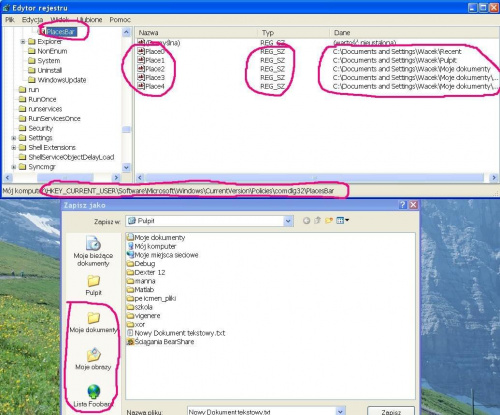Open the Pomoc menu

pos(120,20)
